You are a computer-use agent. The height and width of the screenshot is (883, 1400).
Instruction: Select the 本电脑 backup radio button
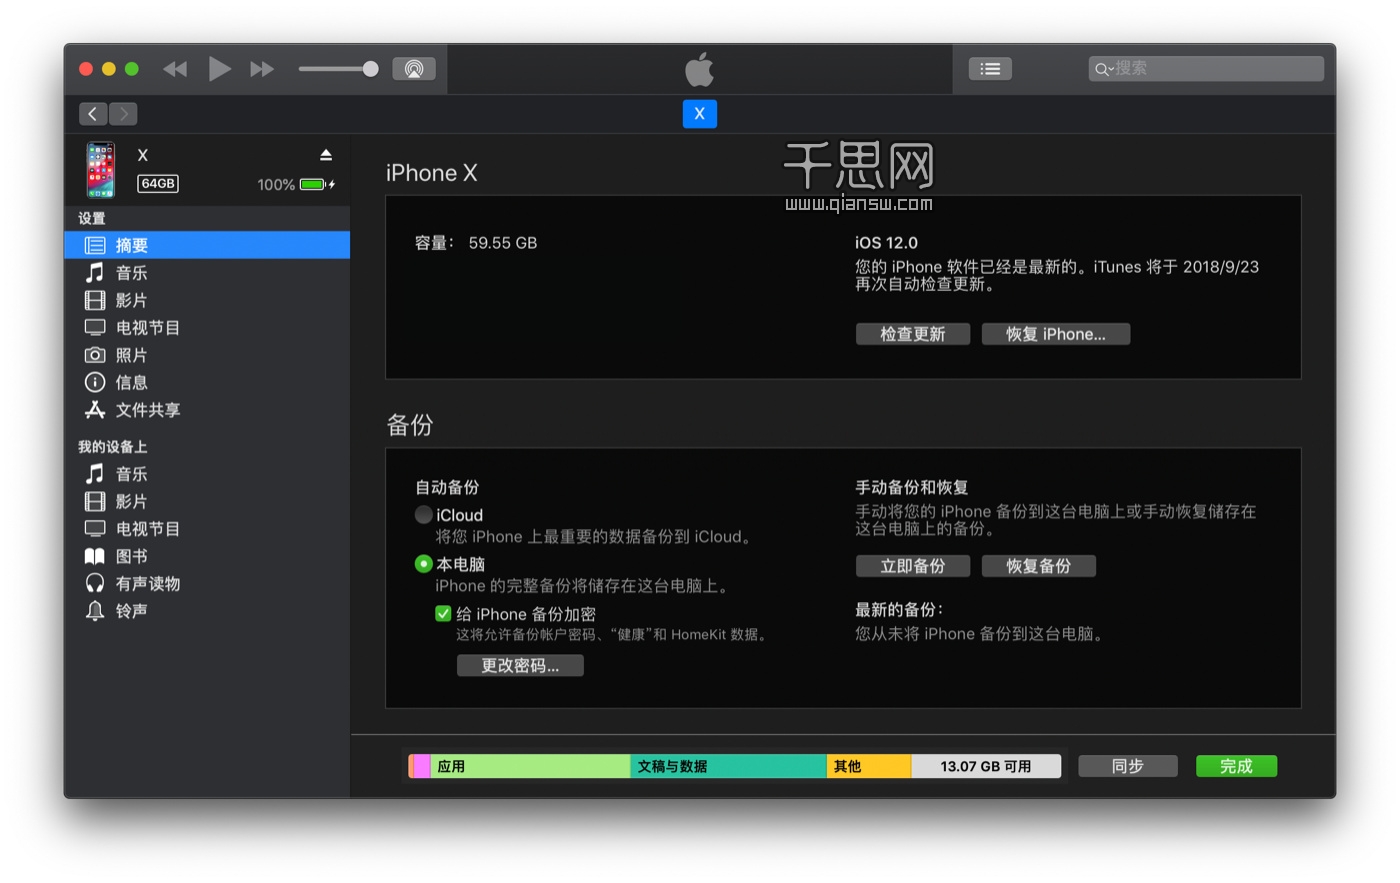[x=424, y=564]
